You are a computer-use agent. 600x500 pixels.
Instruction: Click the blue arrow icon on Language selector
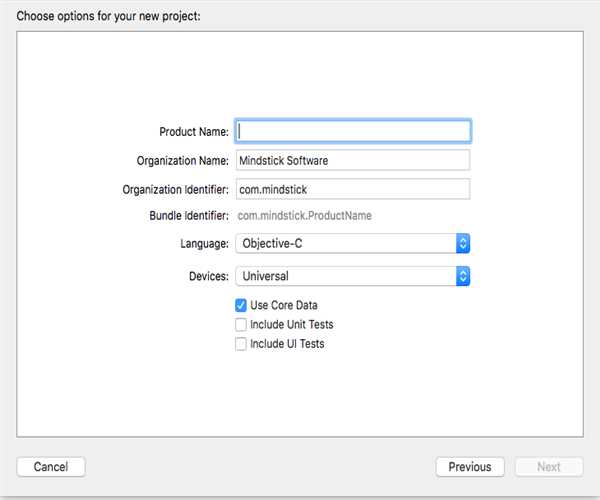point(462,244)
